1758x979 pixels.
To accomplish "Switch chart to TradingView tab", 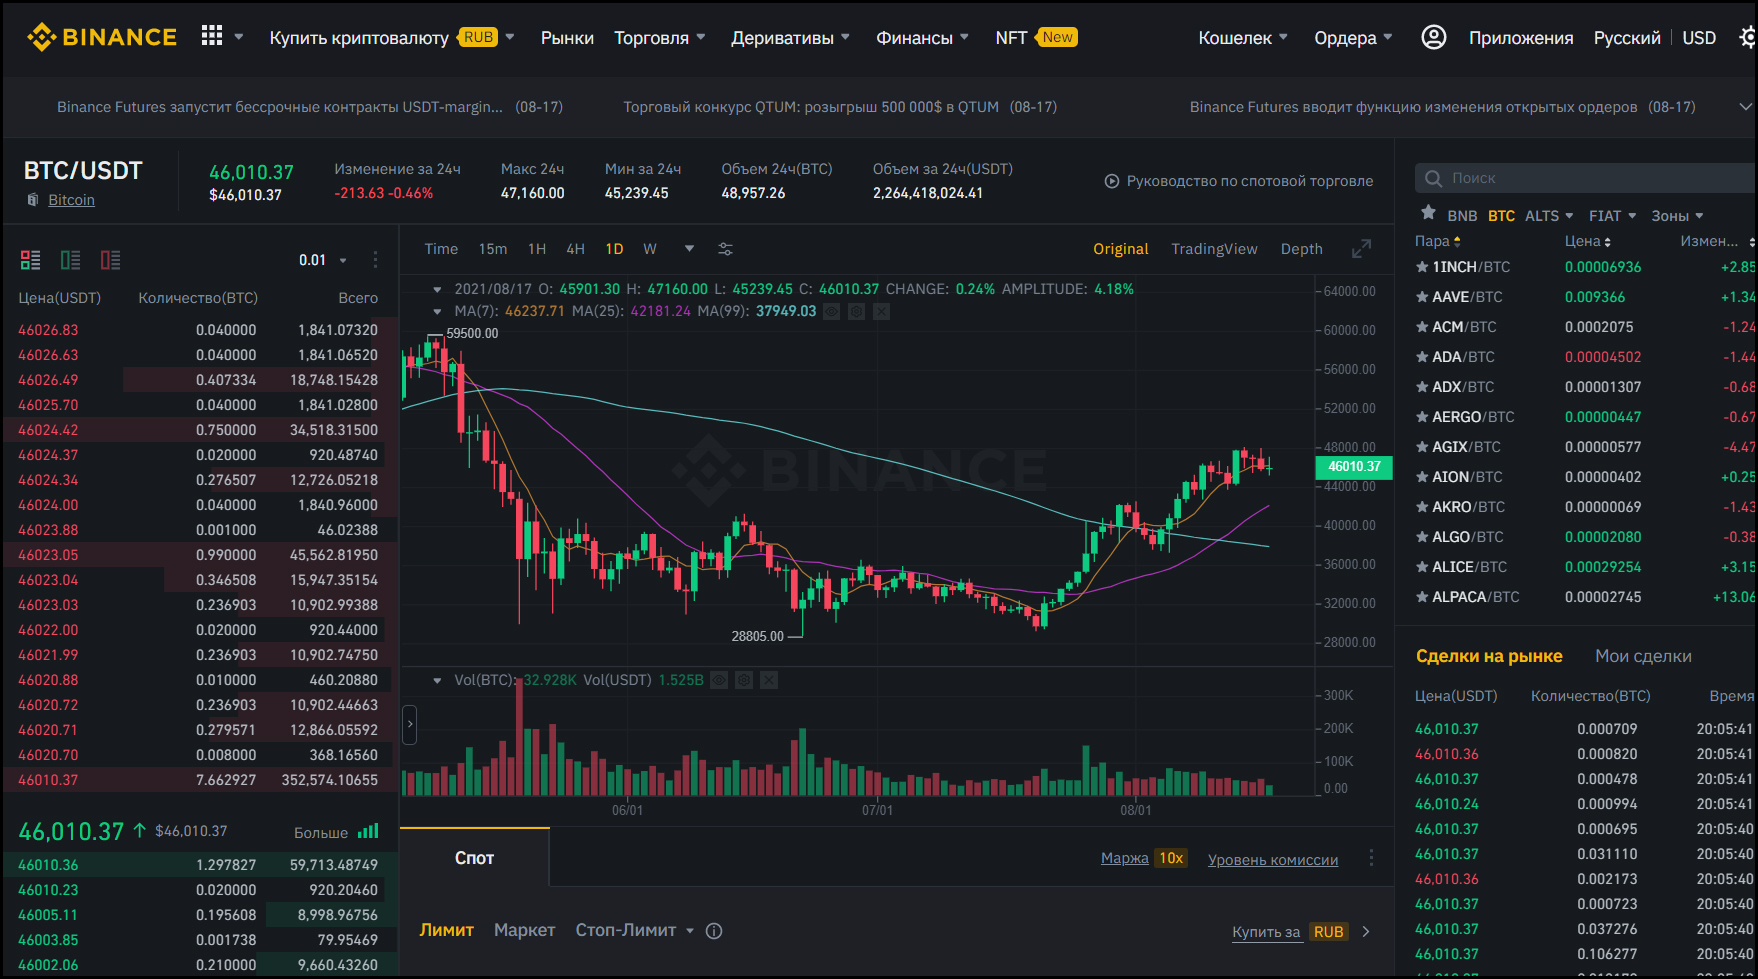I will (1214, 249).
